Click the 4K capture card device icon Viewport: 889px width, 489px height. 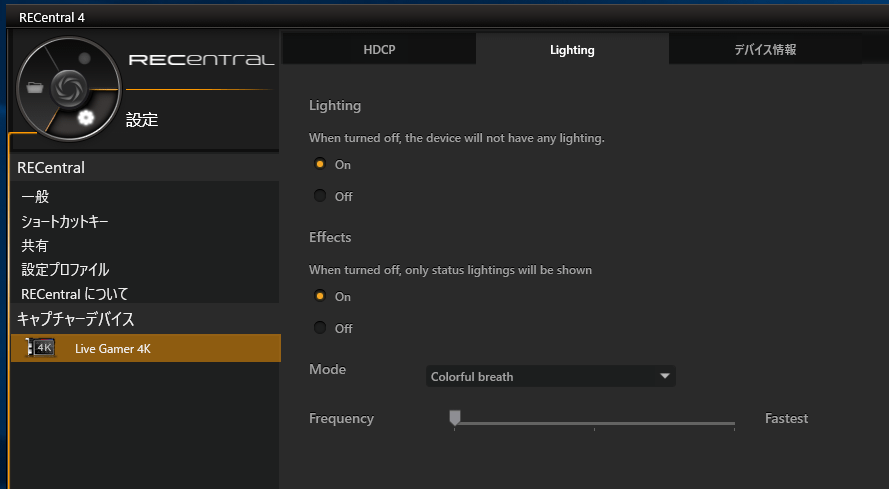[40, 348]
